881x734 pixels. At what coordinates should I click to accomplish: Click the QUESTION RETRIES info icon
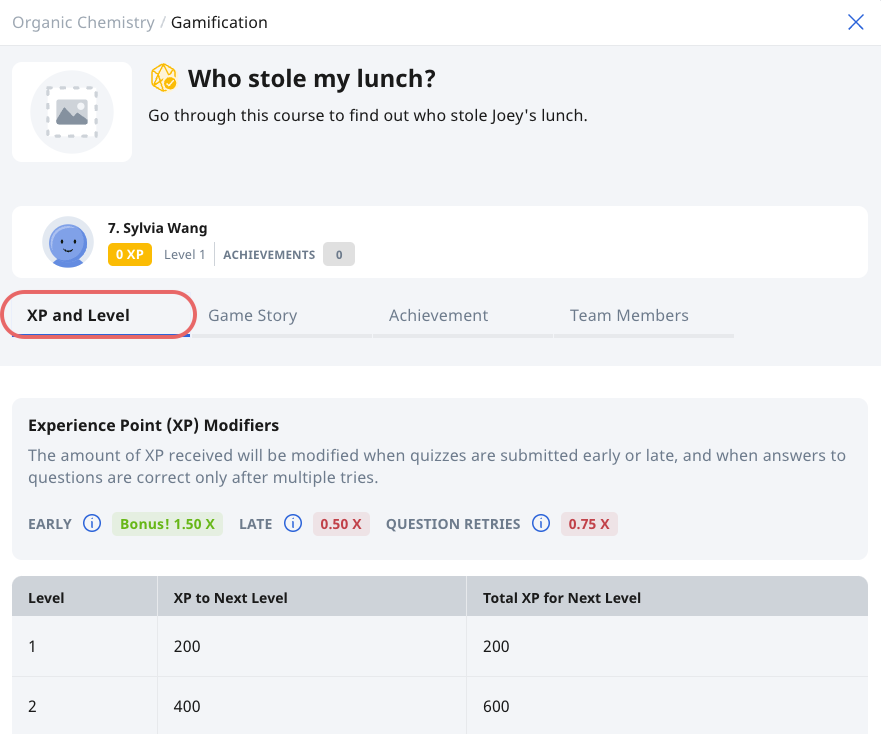tap(541, 523)
